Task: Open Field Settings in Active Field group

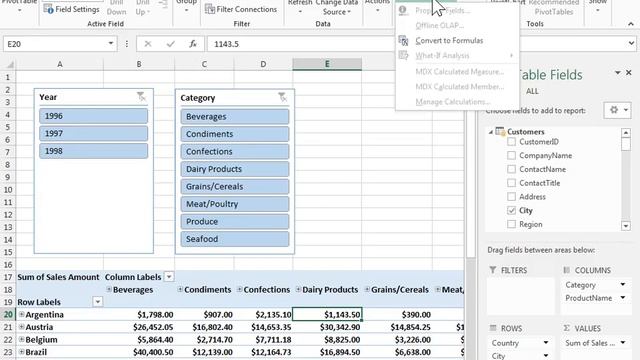Action: pos(72,9)
